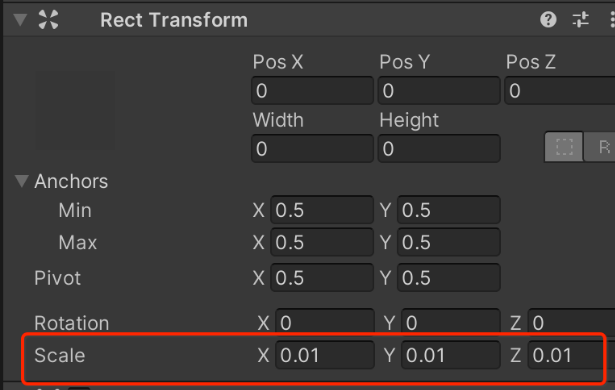Viewport: 615px width, 390px height.
Task: Open the anchor presets box
Action: [x=76, y=110]
